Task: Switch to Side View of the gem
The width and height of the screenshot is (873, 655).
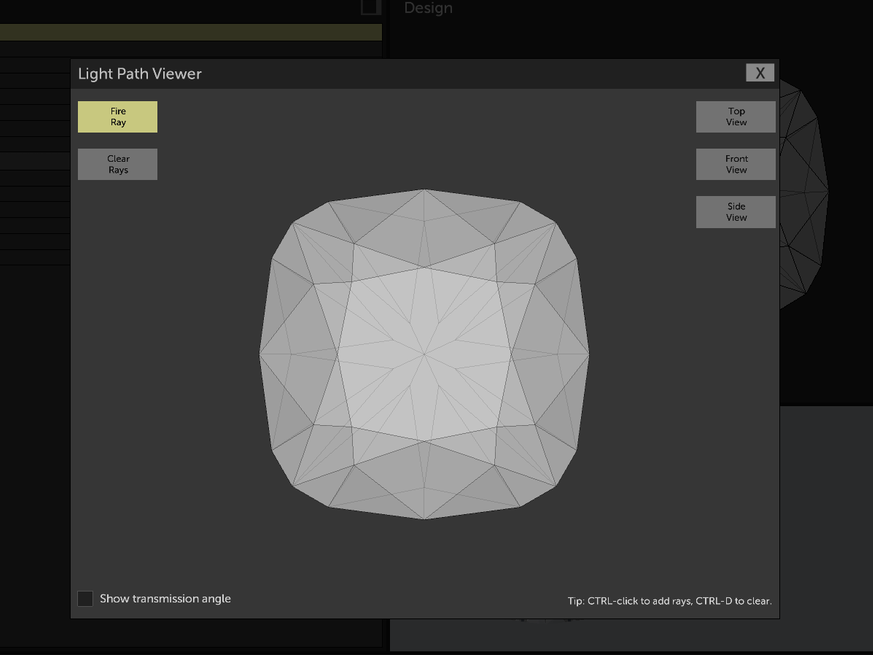Action: [x=735, y=211]
